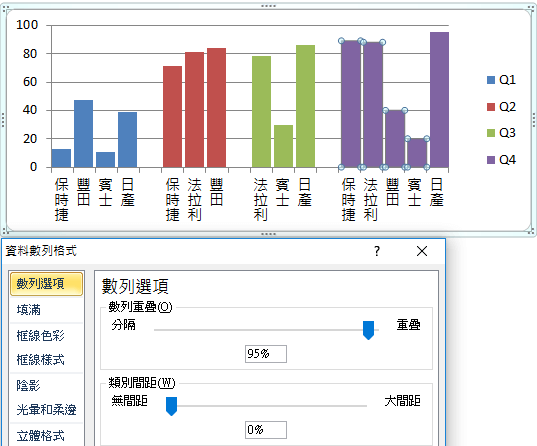Click the 0% gap width field
This screenshot has height=446, width=537.
(266, 430)
